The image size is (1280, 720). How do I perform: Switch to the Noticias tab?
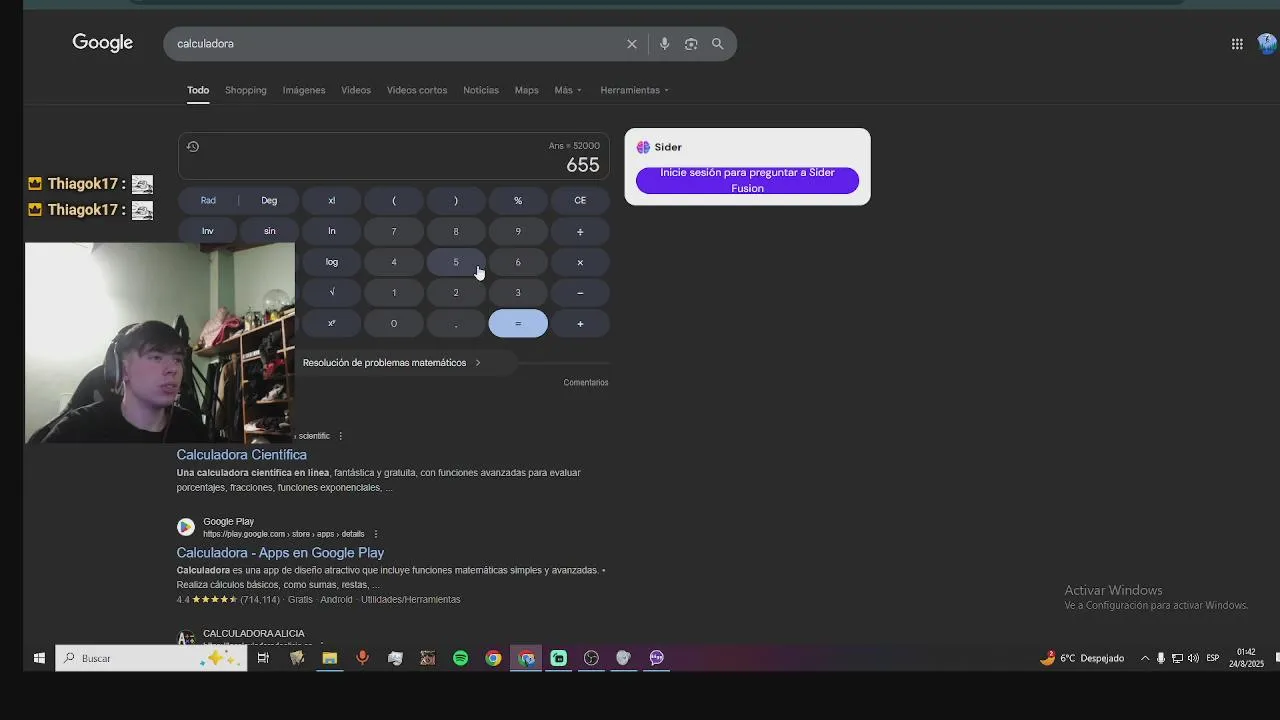(x=481, y=90)
